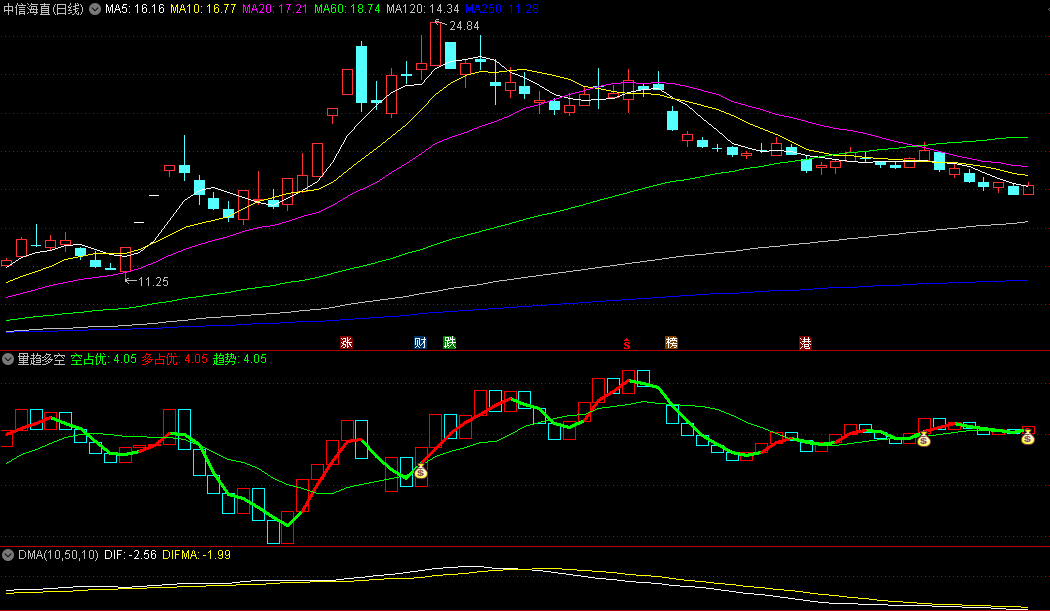Click the 榜 event marker
1050x611 pixels.
coord(672,342)
